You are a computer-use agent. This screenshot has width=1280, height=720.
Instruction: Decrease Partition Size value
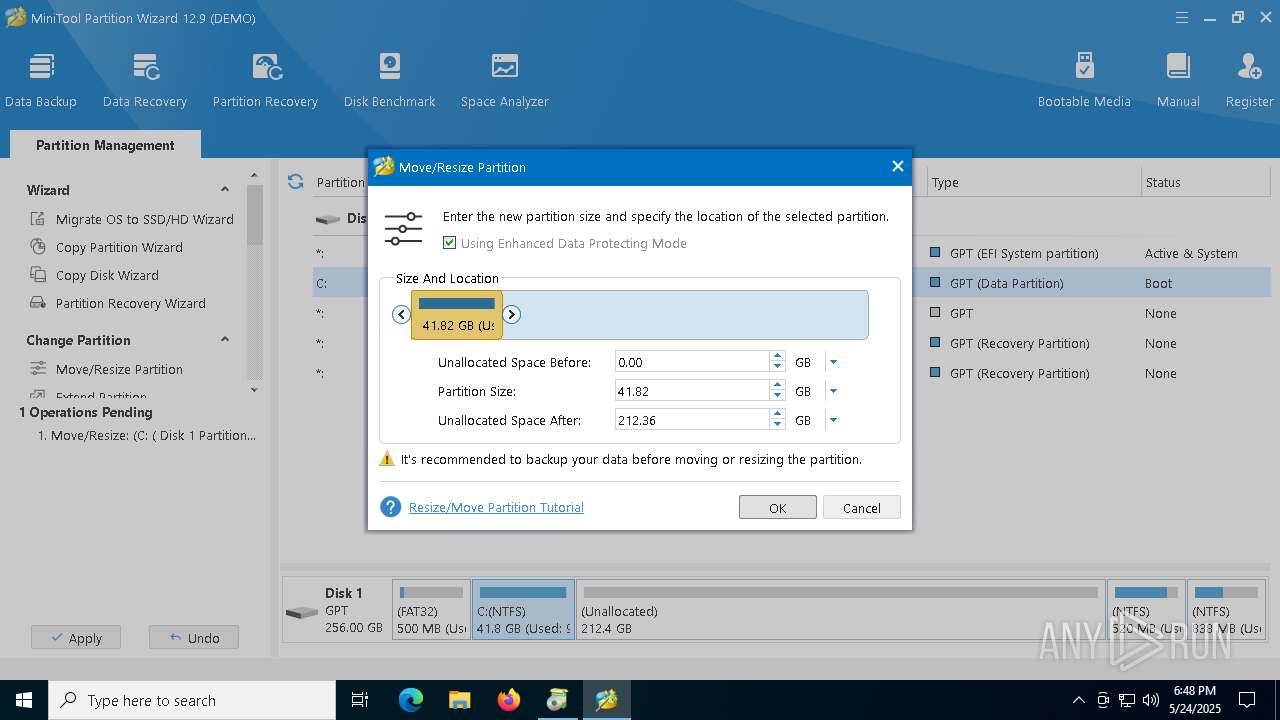point(778,397)
